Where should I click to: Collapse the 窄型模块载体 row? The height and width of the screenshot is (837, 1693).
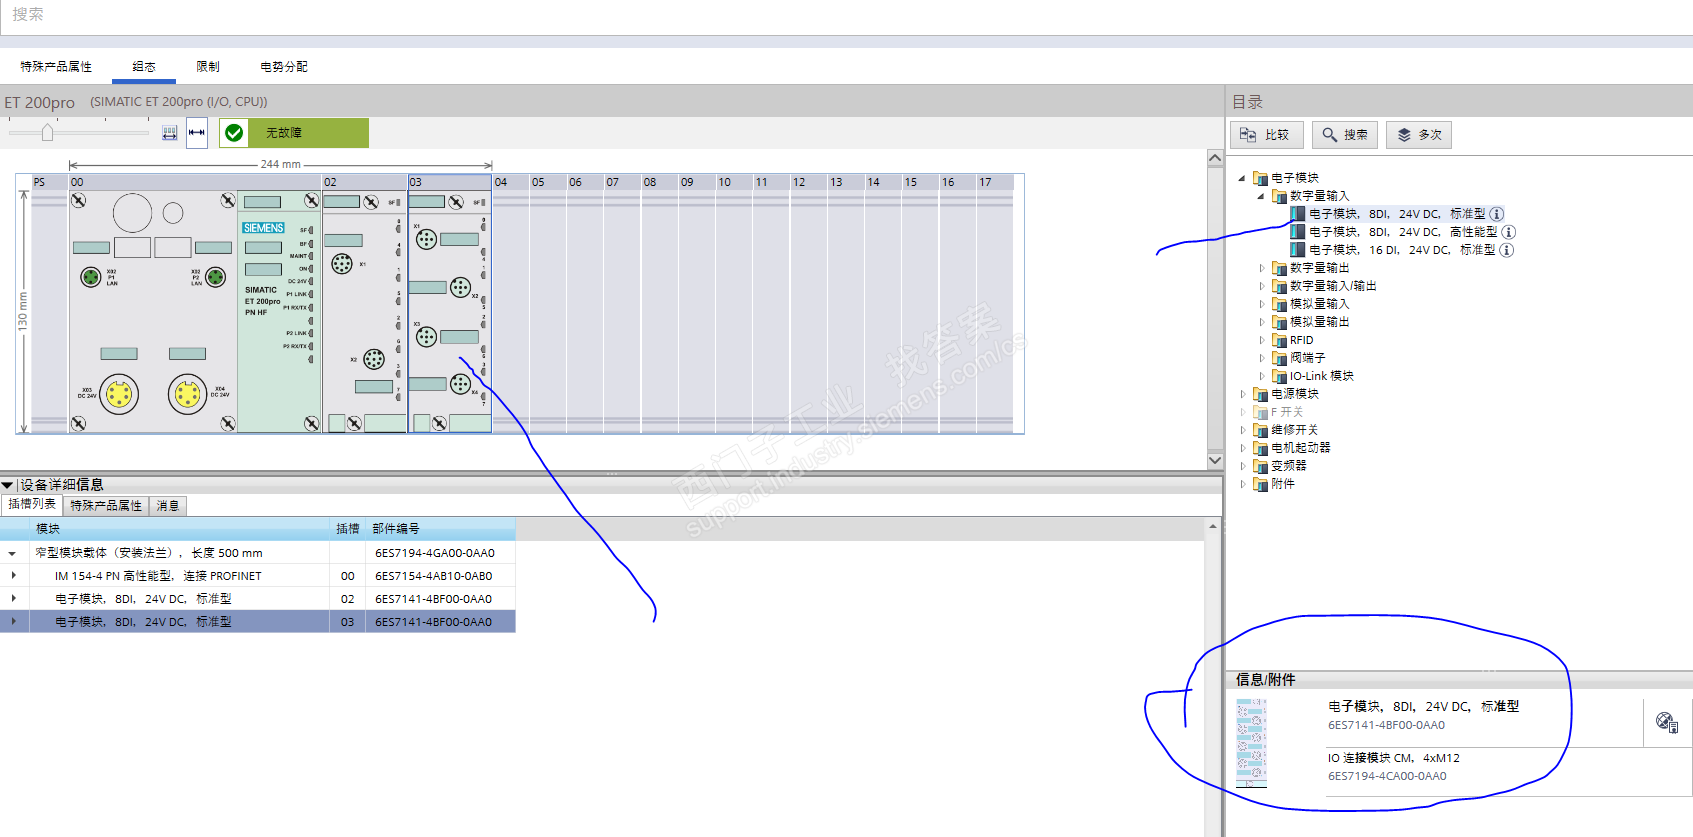(12, 553)
